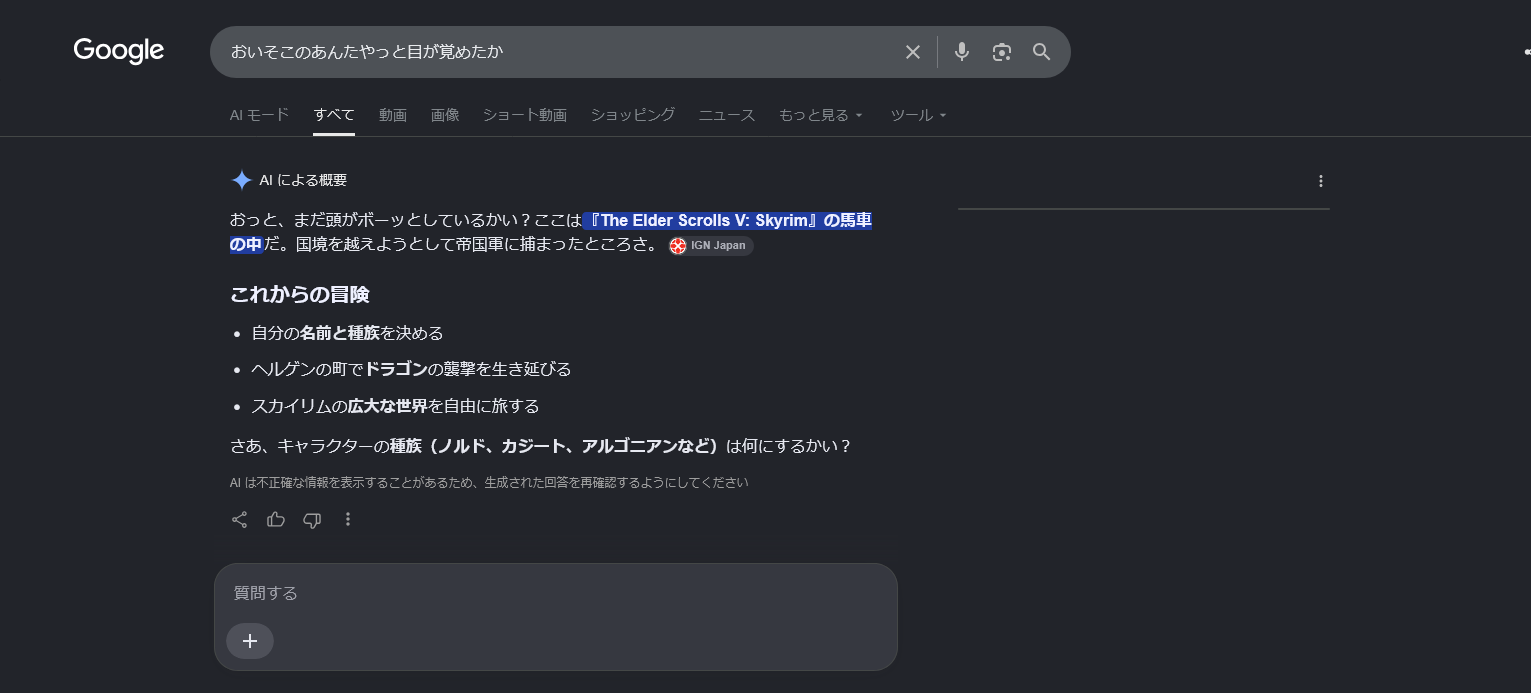This screenshot has width=1531, height=693.
Task: Open the ニュース tab
Action: (727, 115)
